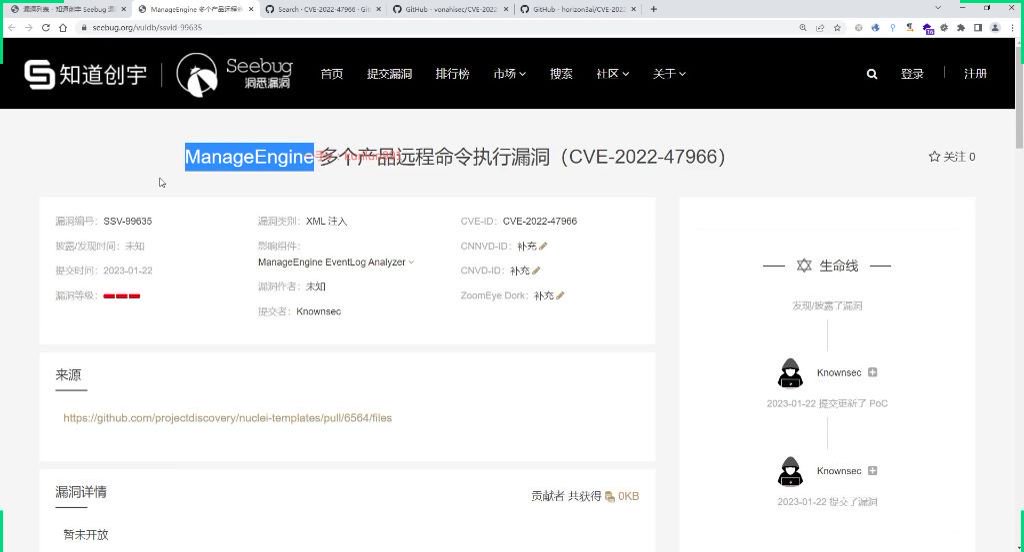Viewport: 1024px width, 552px height.
Task: Reload the Seebug page
Action: tap(46, 27)
